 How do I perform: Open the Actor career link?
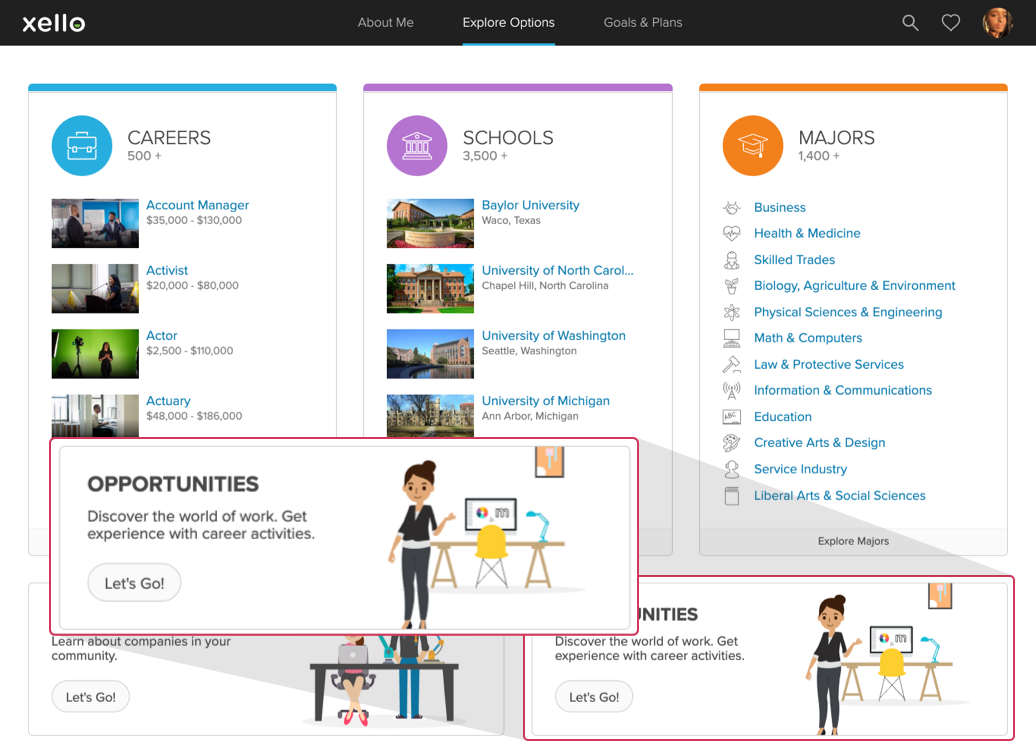coord(162,336)
